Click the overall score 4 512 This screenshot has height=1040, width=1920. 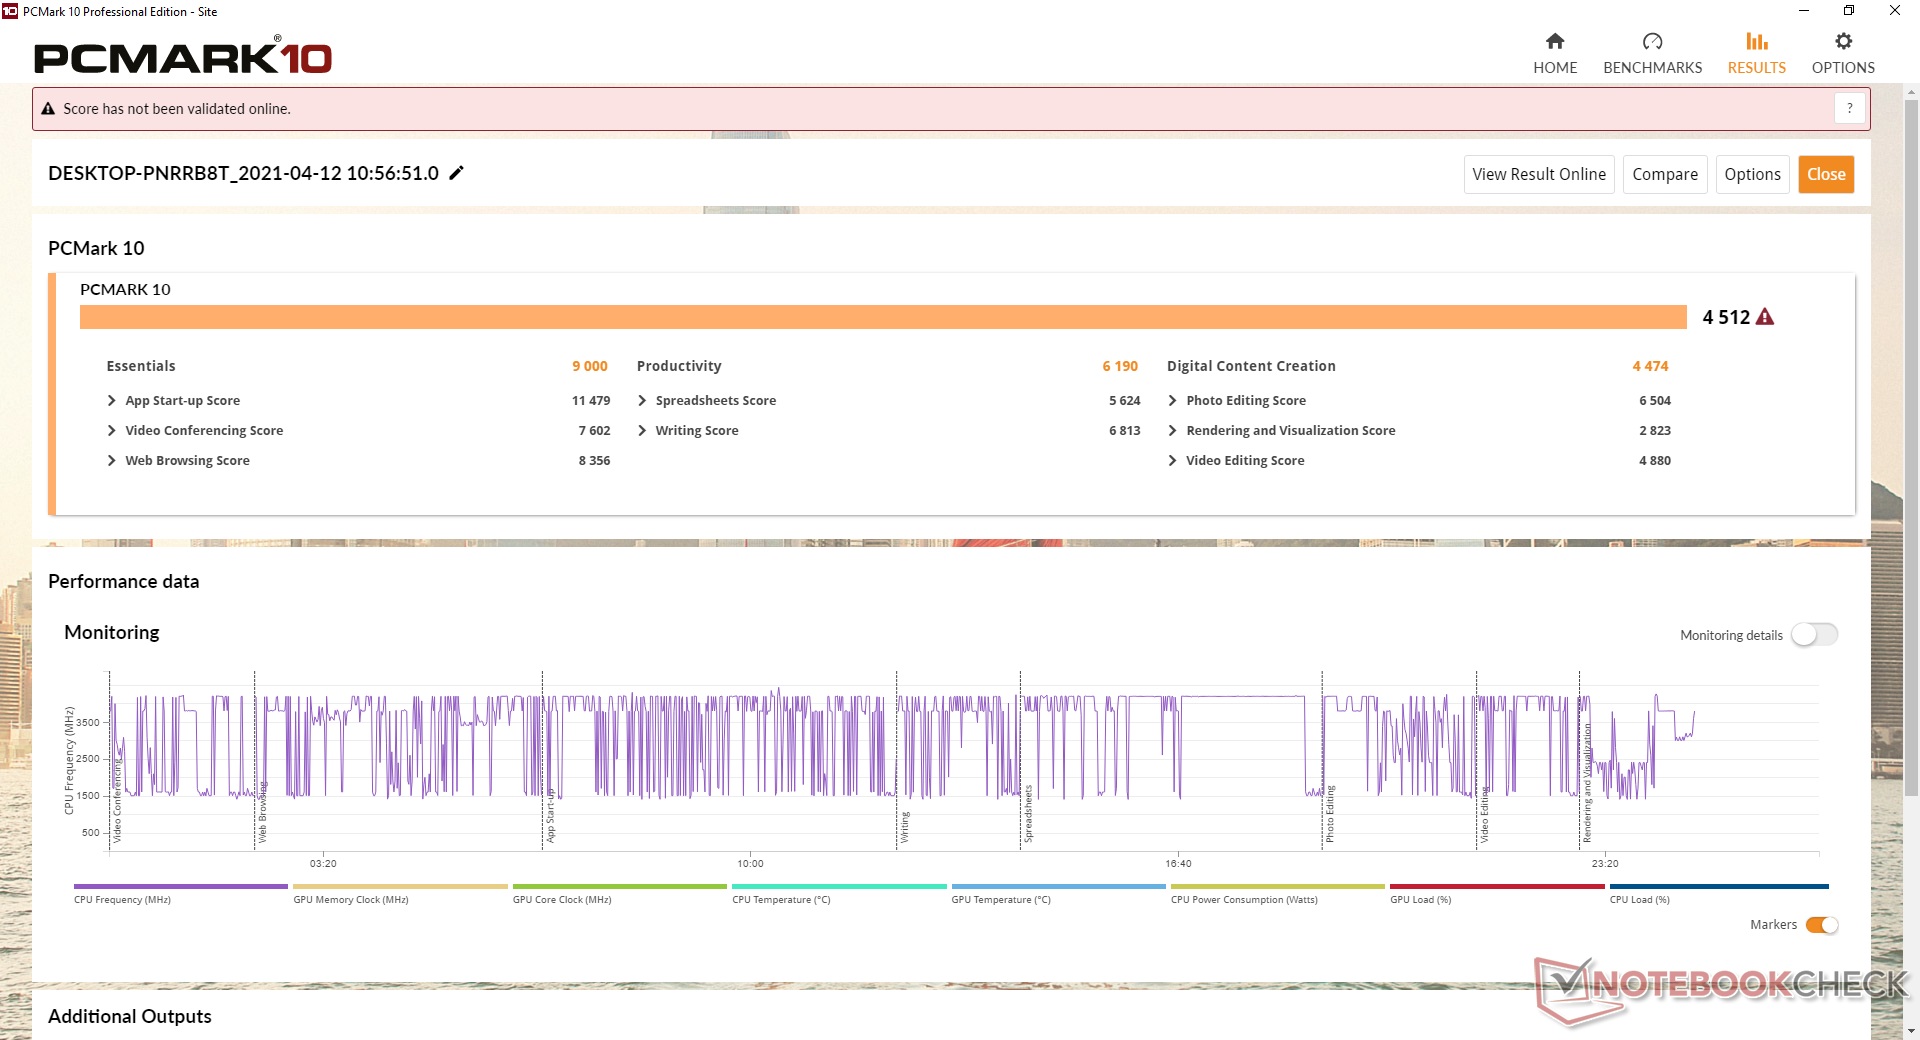coord(1726,317)
